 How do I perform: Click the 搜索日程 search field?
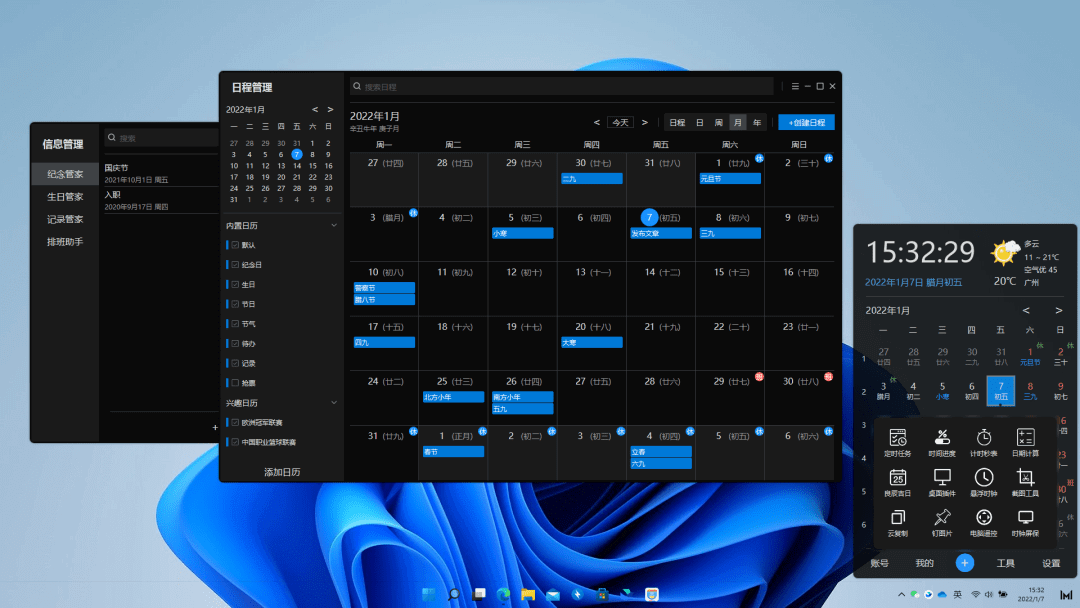pos(560,87)
